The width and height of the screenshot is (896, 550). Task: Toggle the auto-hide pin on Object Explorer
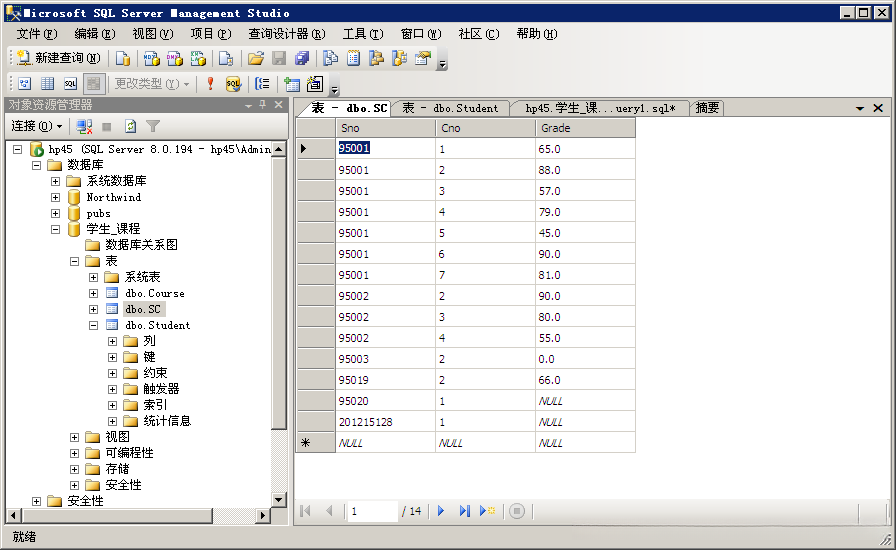coord(263,105)
